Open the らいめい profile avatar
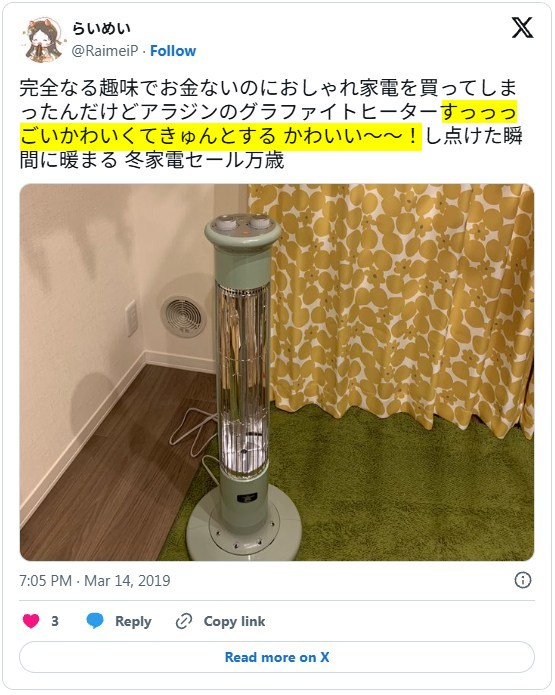The image size is (555, 695). [41, 39]
